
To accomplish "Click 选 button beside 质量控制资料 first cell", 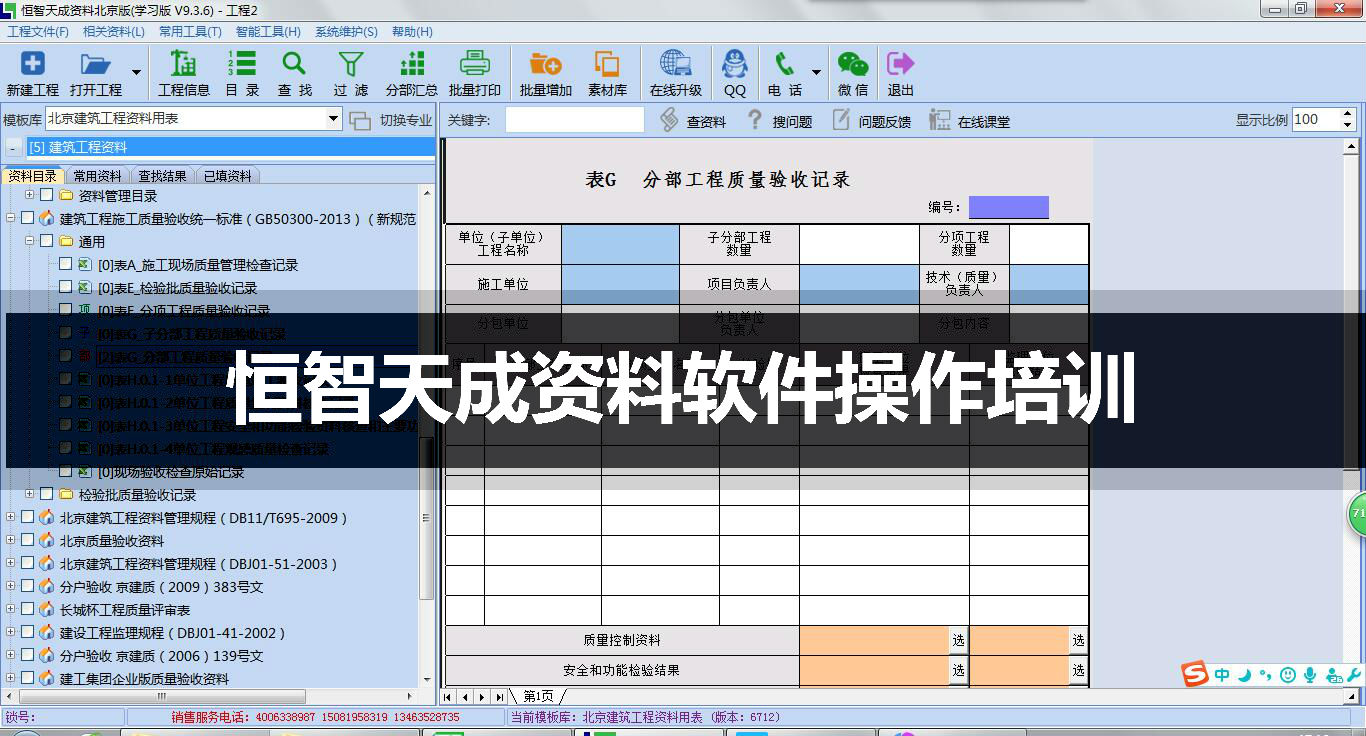I will tap(958, 640).
